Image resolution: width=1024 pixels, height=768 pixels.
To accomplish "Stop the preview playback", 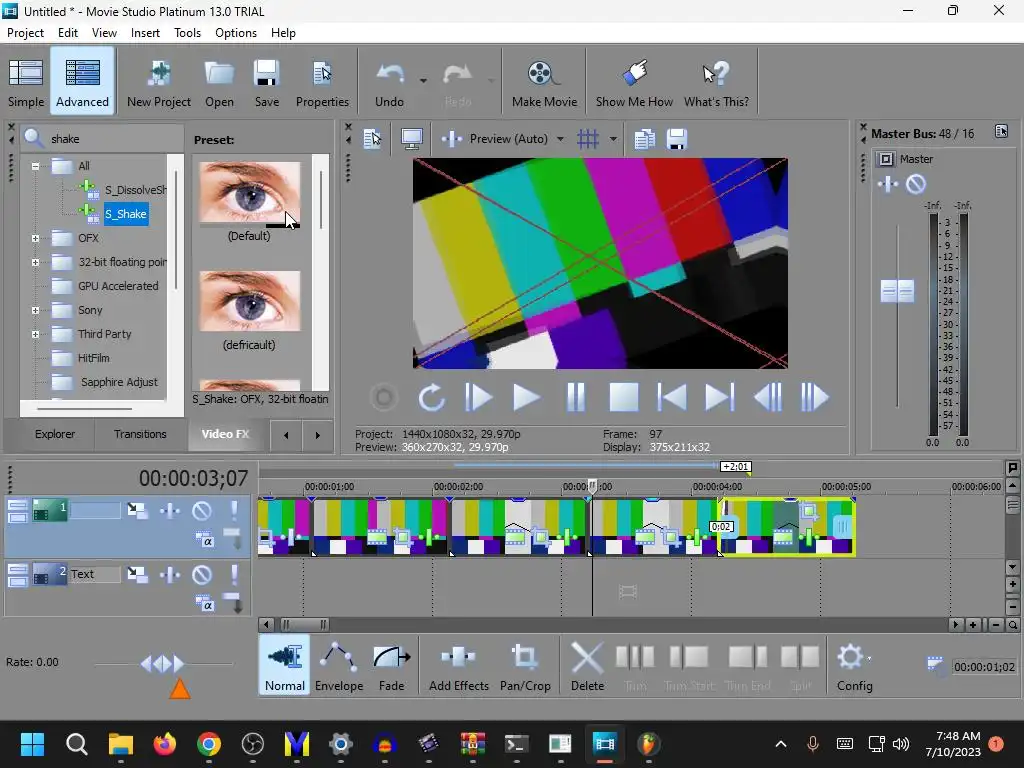I will click(624, 397).
